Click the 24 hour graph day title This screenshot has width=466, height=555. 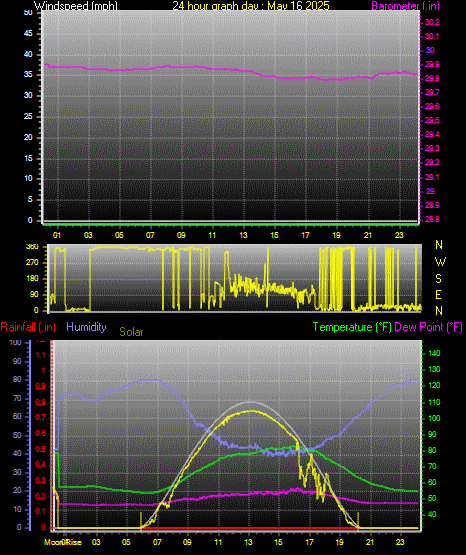pos(251,6)
